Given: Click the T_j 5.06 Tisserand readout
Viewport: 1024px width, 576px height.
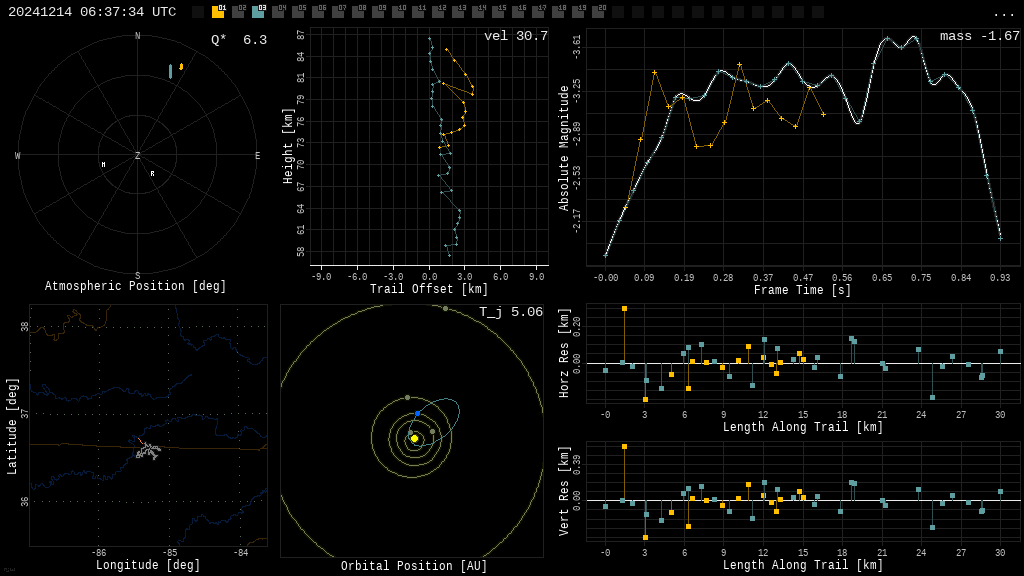Looking at the screenshot, I should tap(510, 313).
